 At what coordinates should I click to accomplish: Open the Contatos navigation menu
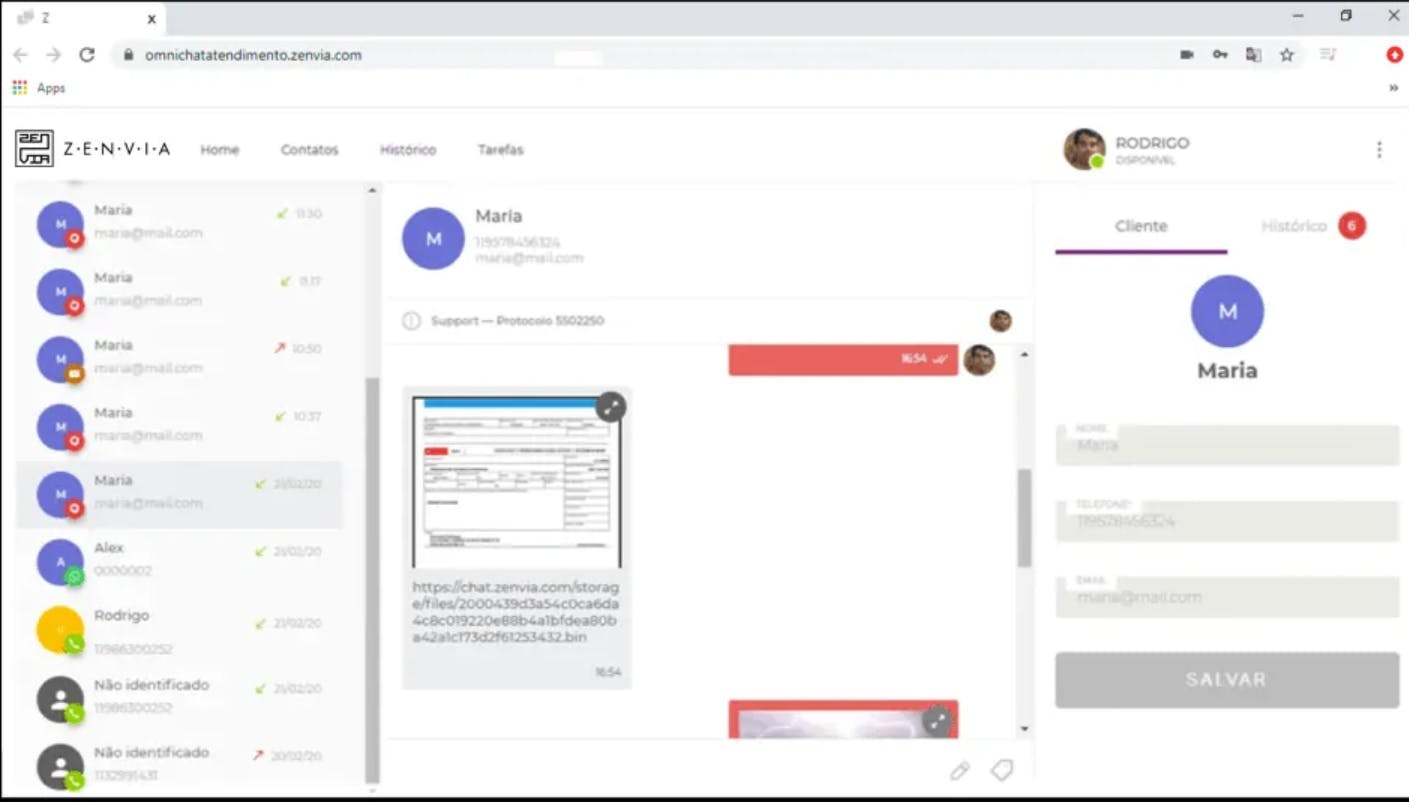tap(308, 149)
